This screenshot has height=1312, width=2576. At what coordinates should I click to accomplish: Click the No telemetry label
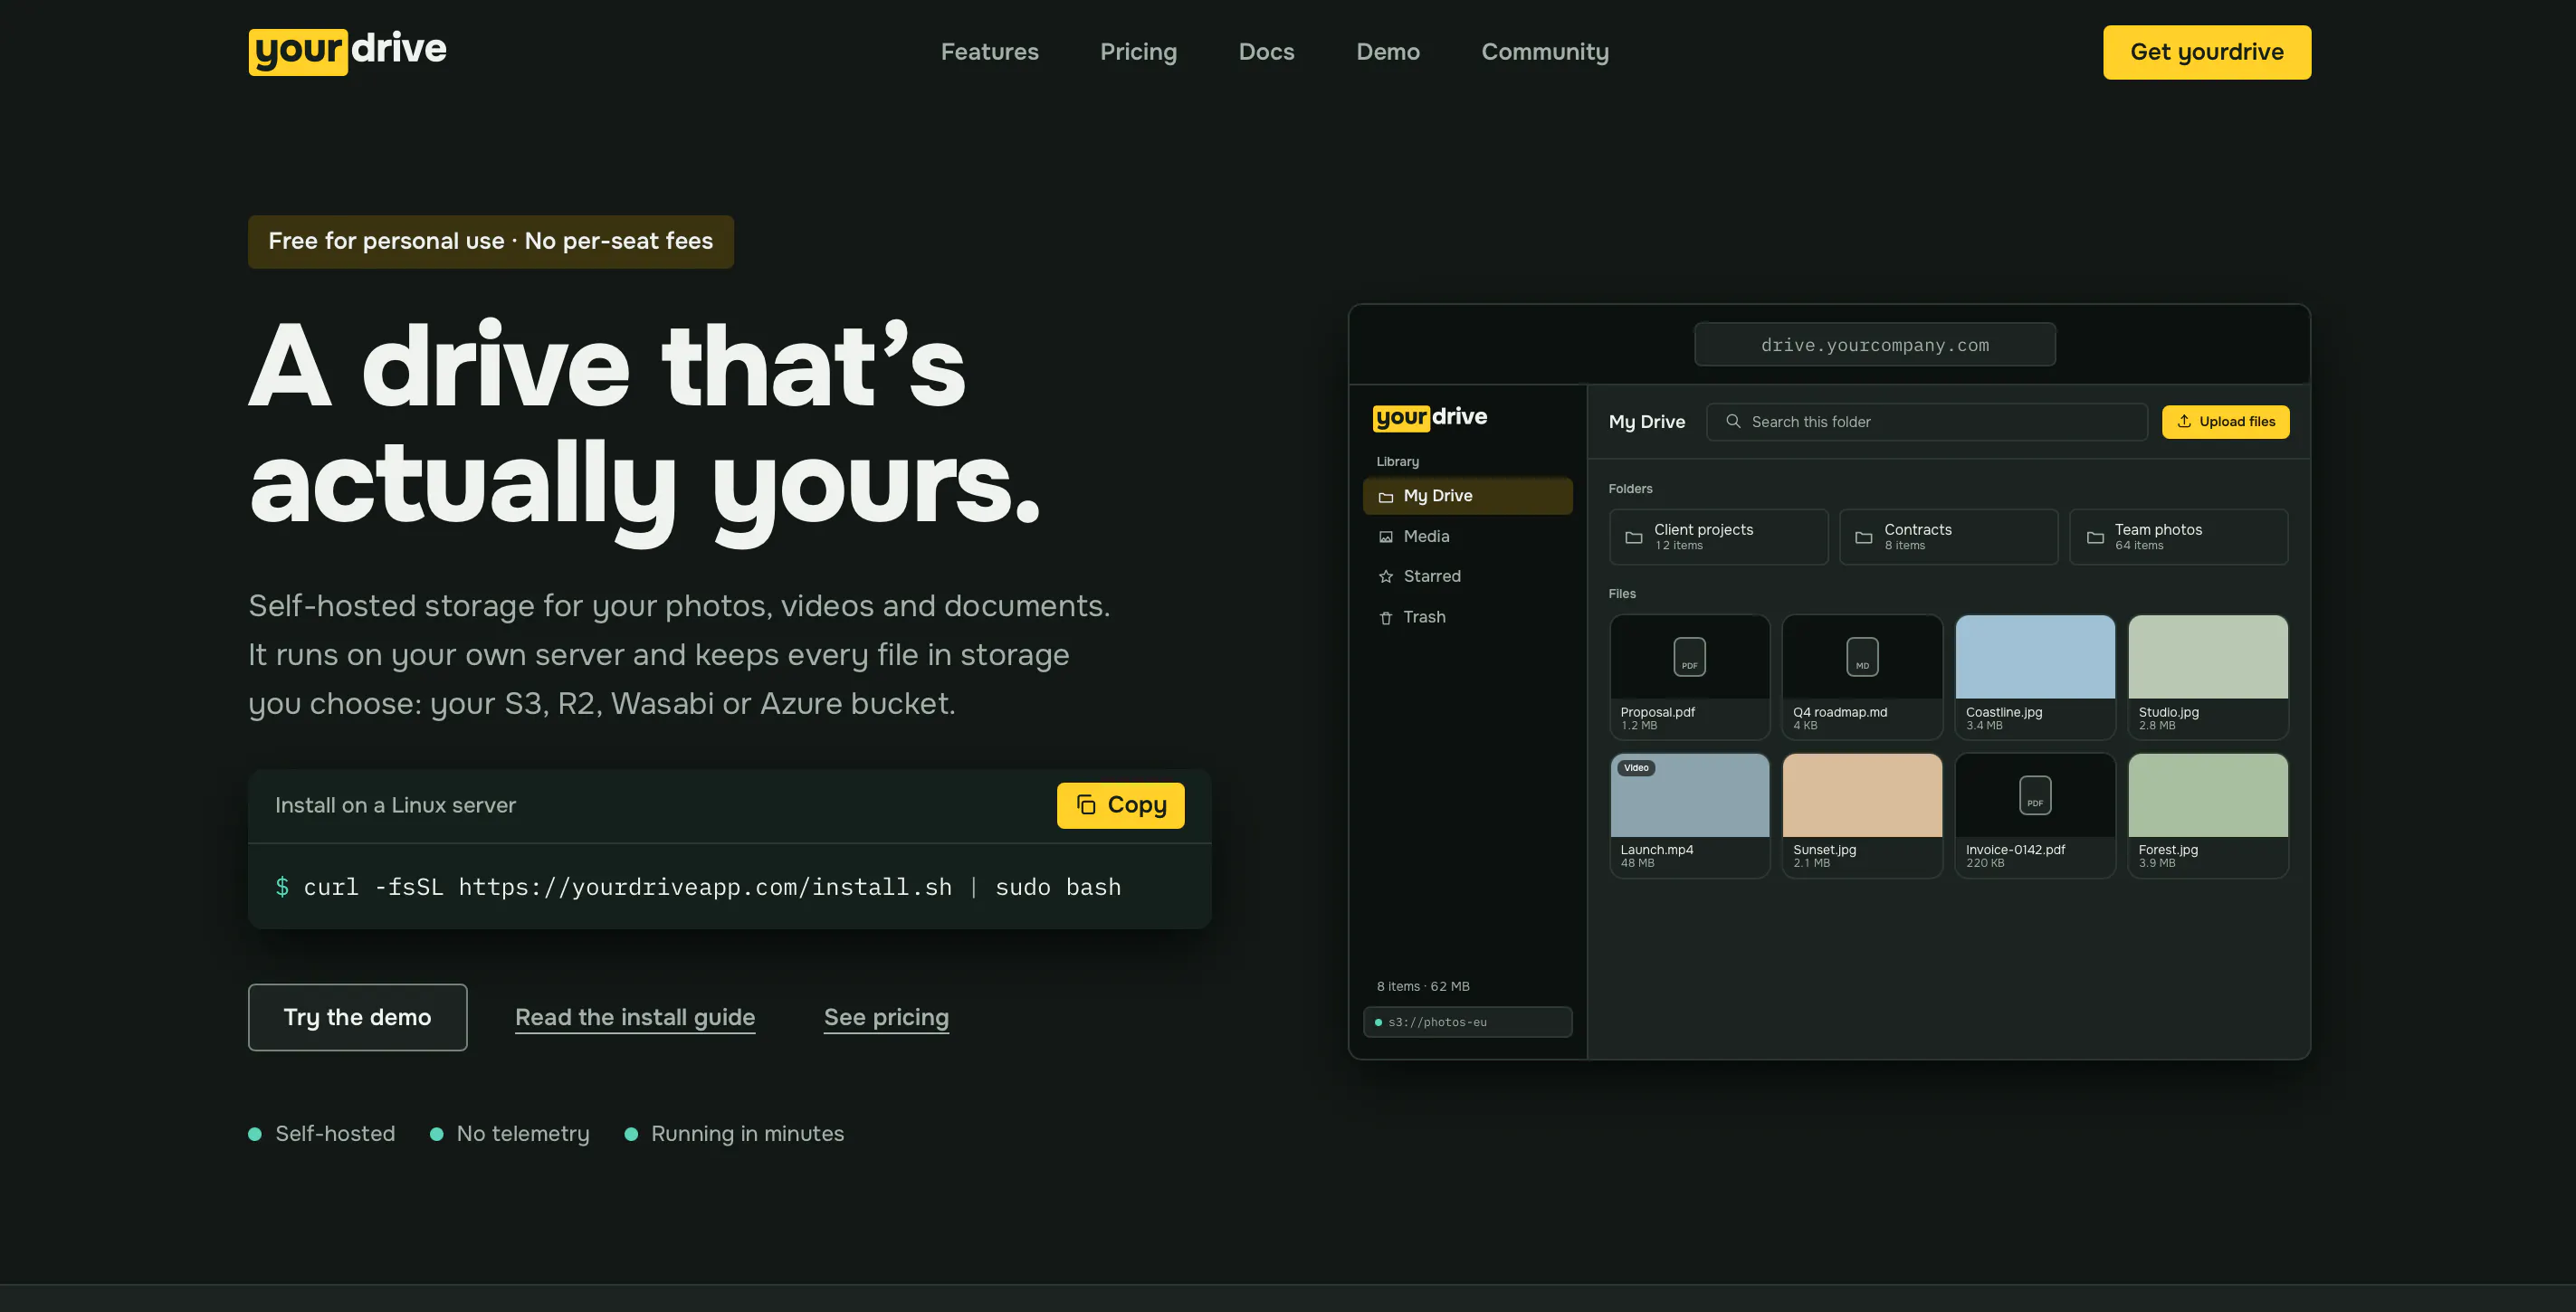(x=523, y=1134)
